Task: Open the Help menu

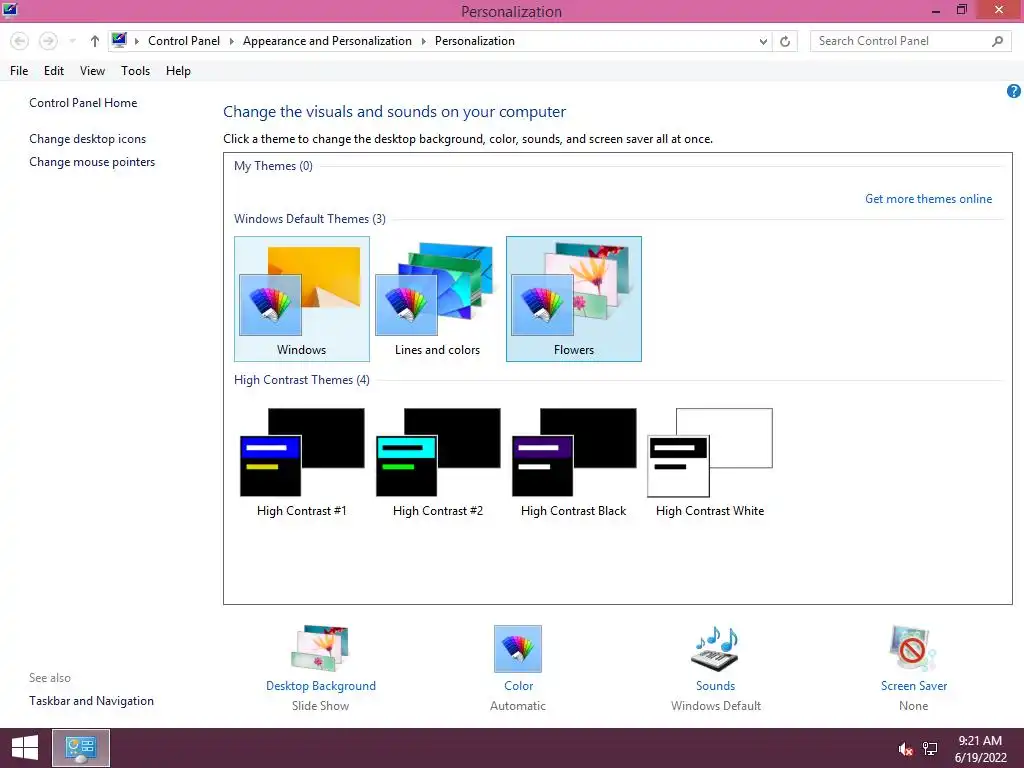Action: 178,71
